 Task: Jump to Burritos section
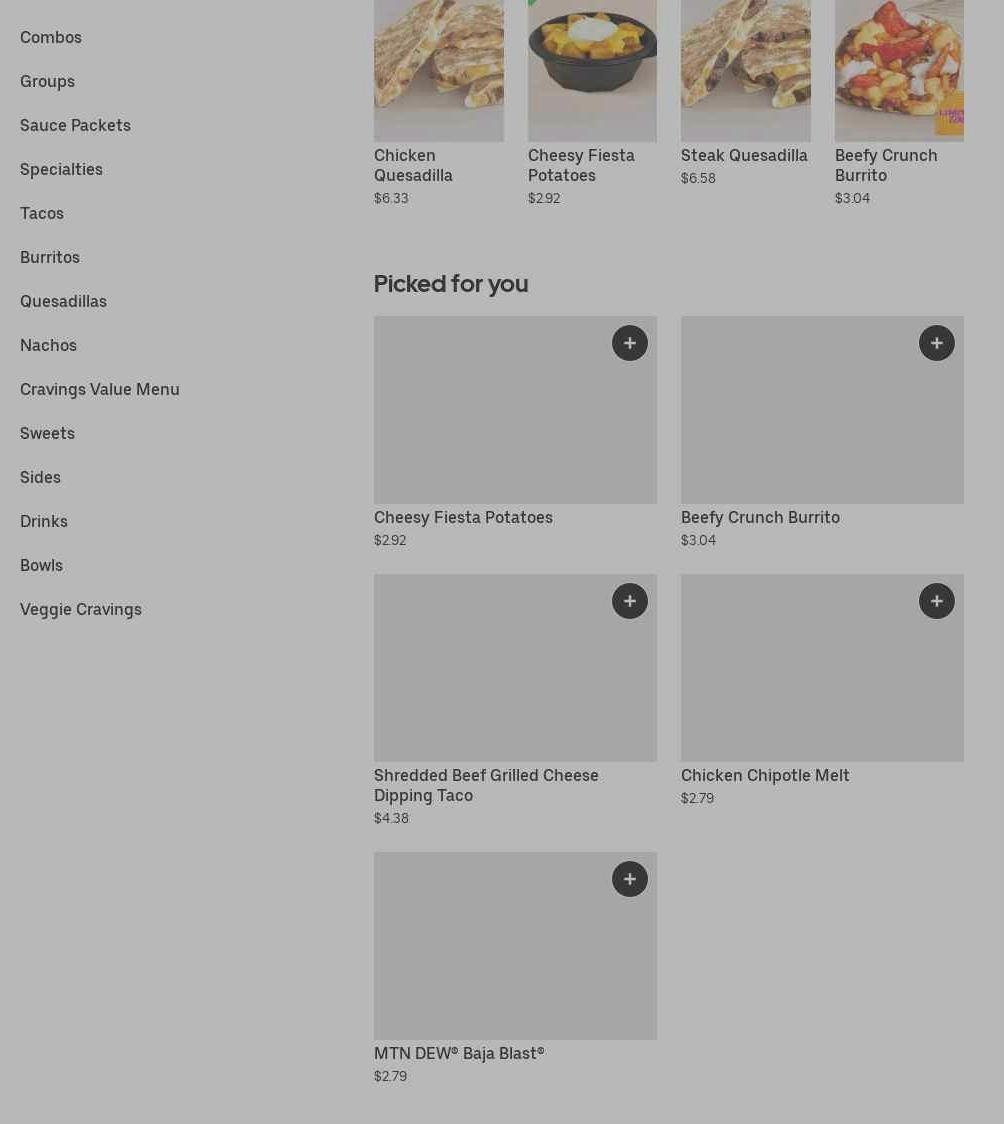[x=50, y=257]
